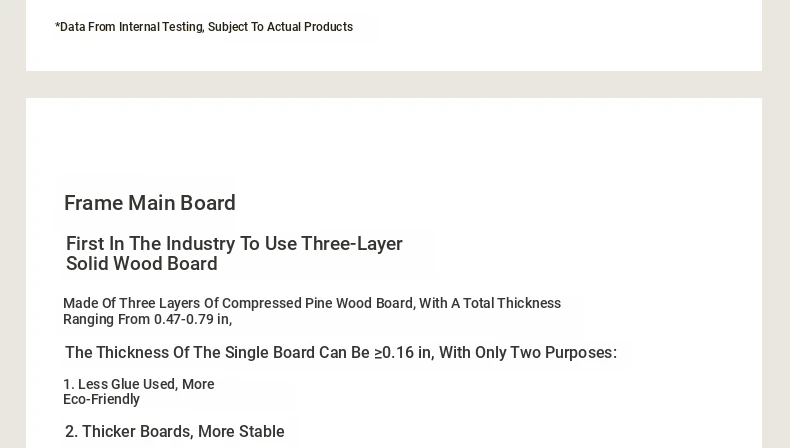Click the 'Frame Main Board' heading
790x448 pixels.
(x=150, y=203)
